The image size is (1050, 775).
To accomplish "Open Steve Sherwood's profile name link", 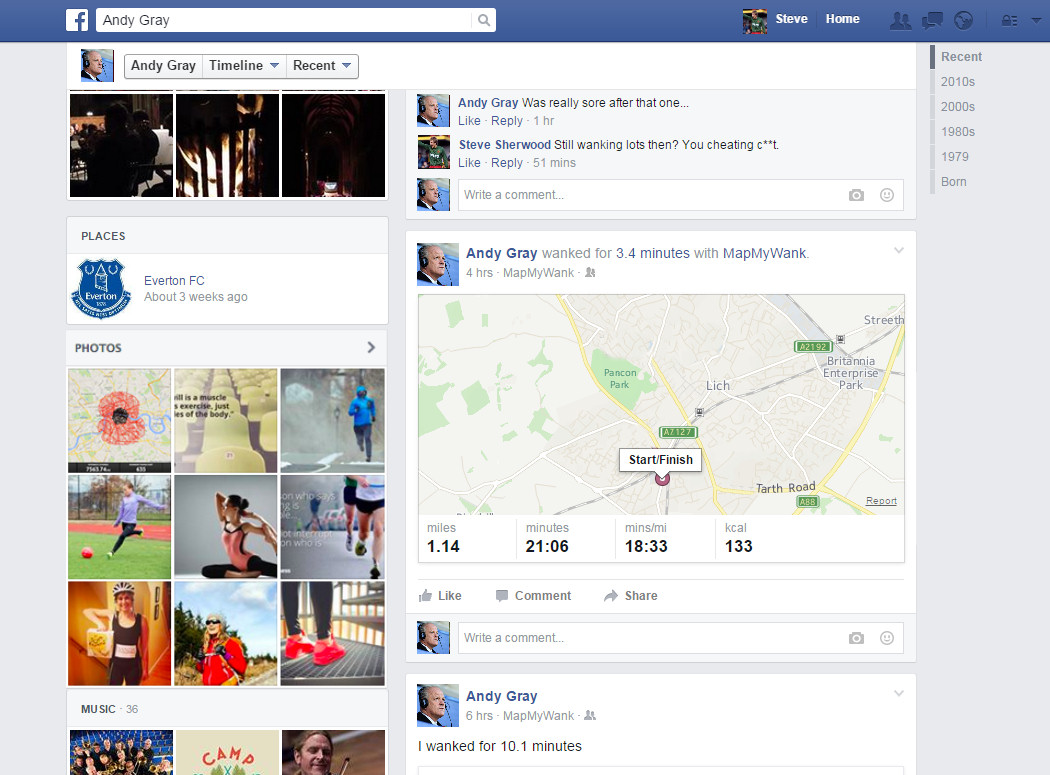I will tap(504, 145).
